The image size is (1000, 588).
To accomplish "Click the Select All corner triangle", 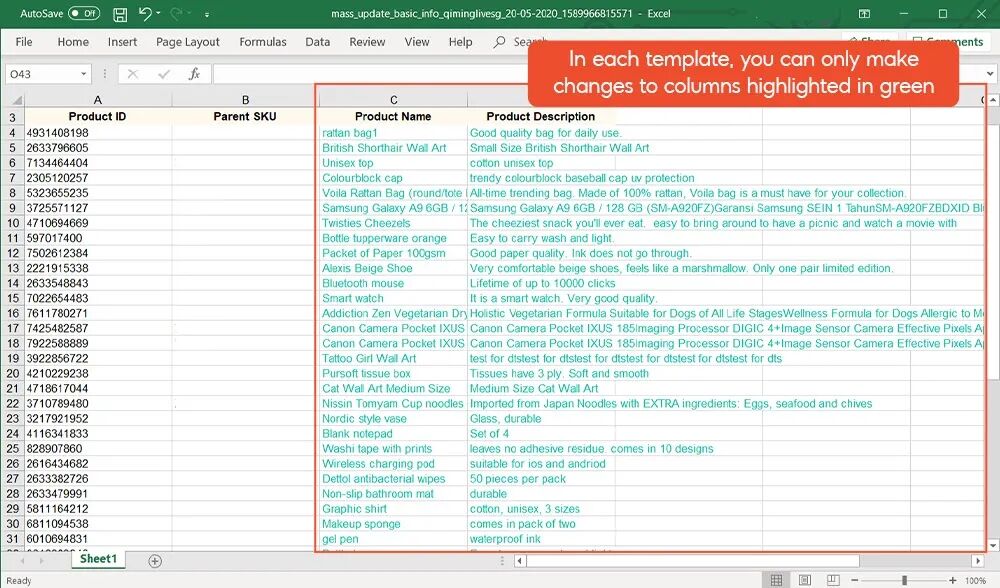I will 15,100.
